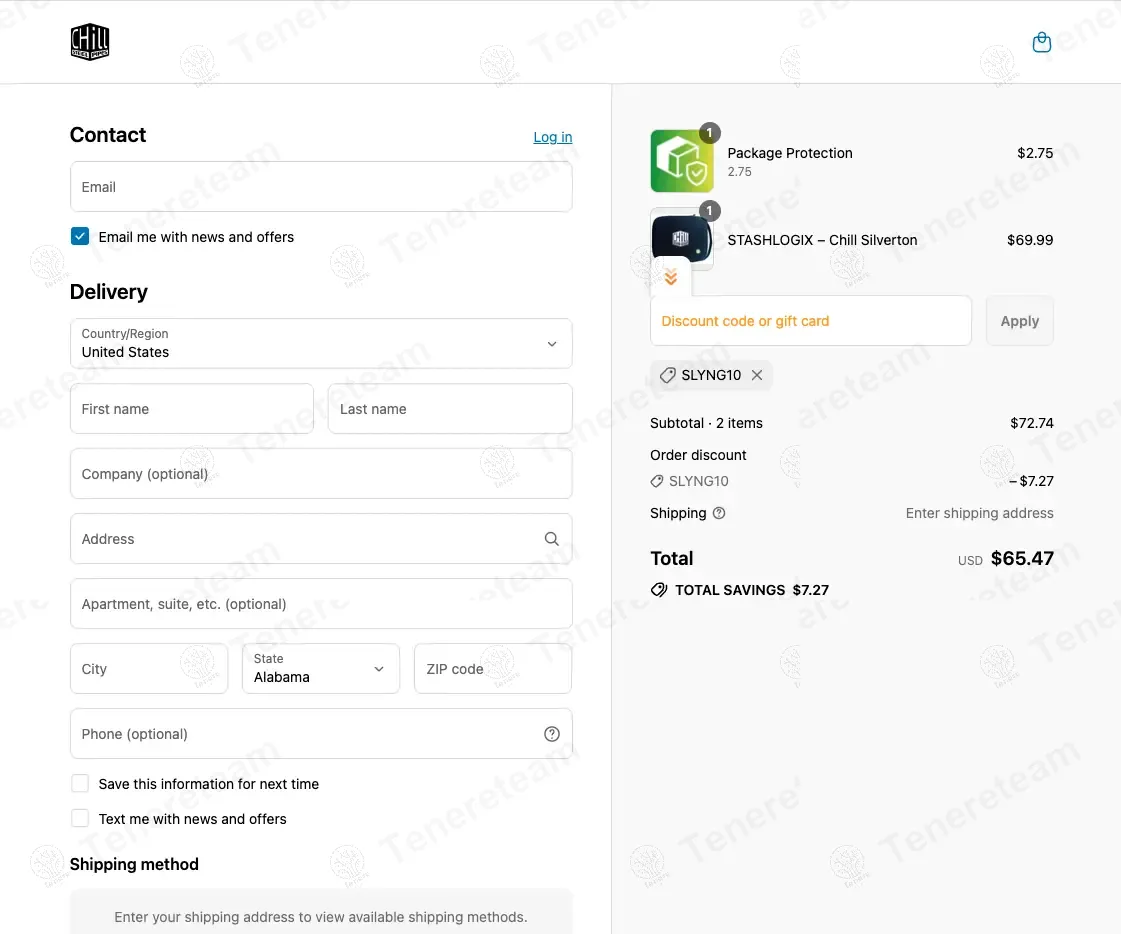Open the shopping bag cart icon
The image size is (1121, 934).
pyautogui.click(x=1042, y=42)
